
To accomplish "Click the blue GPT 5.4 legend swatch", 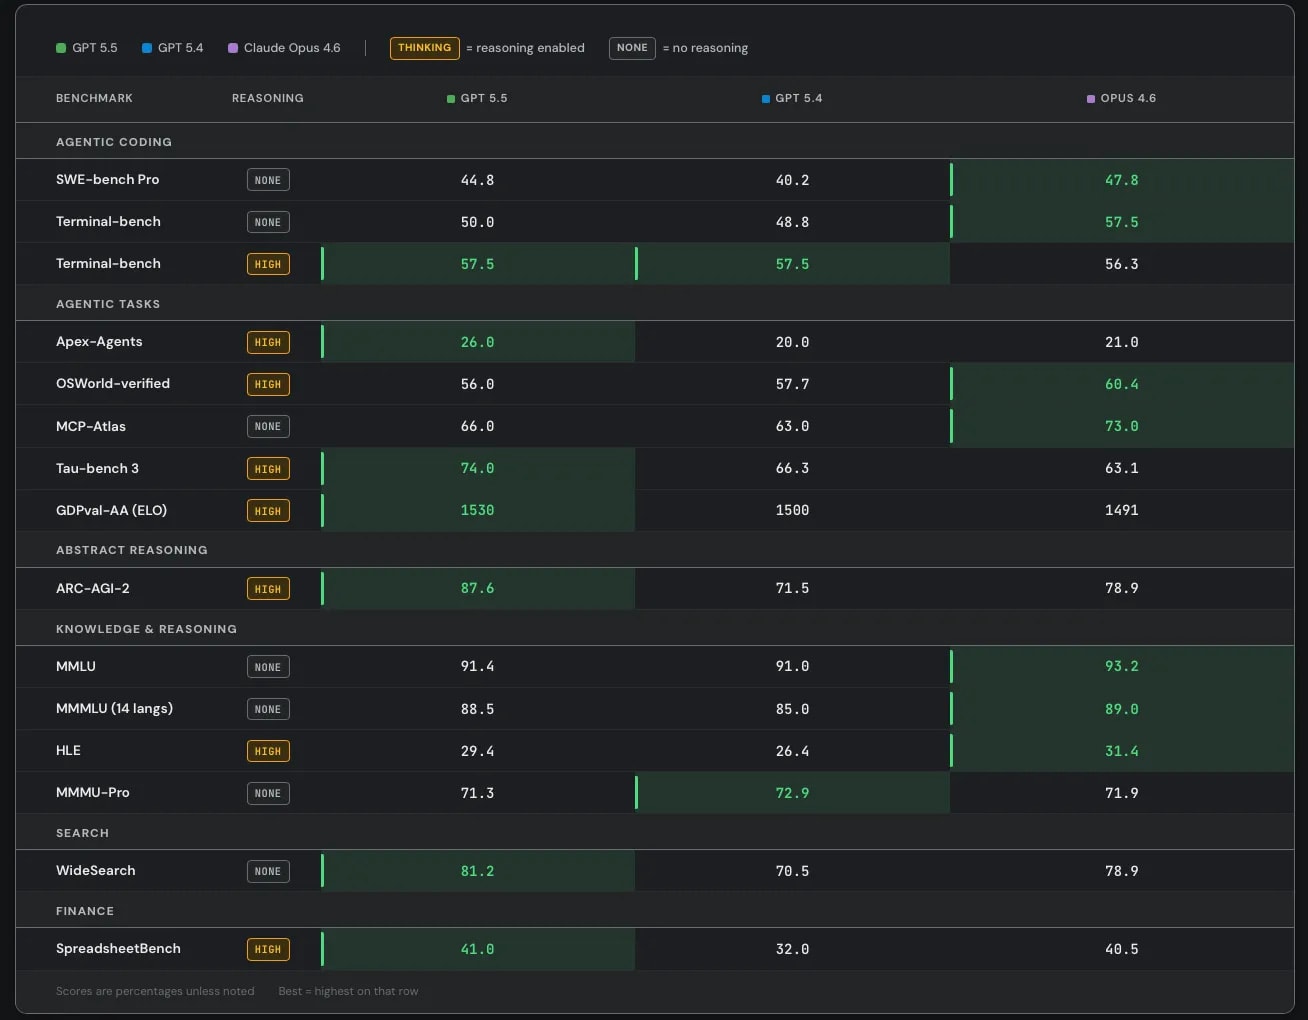I will click(x=147, y=48).
